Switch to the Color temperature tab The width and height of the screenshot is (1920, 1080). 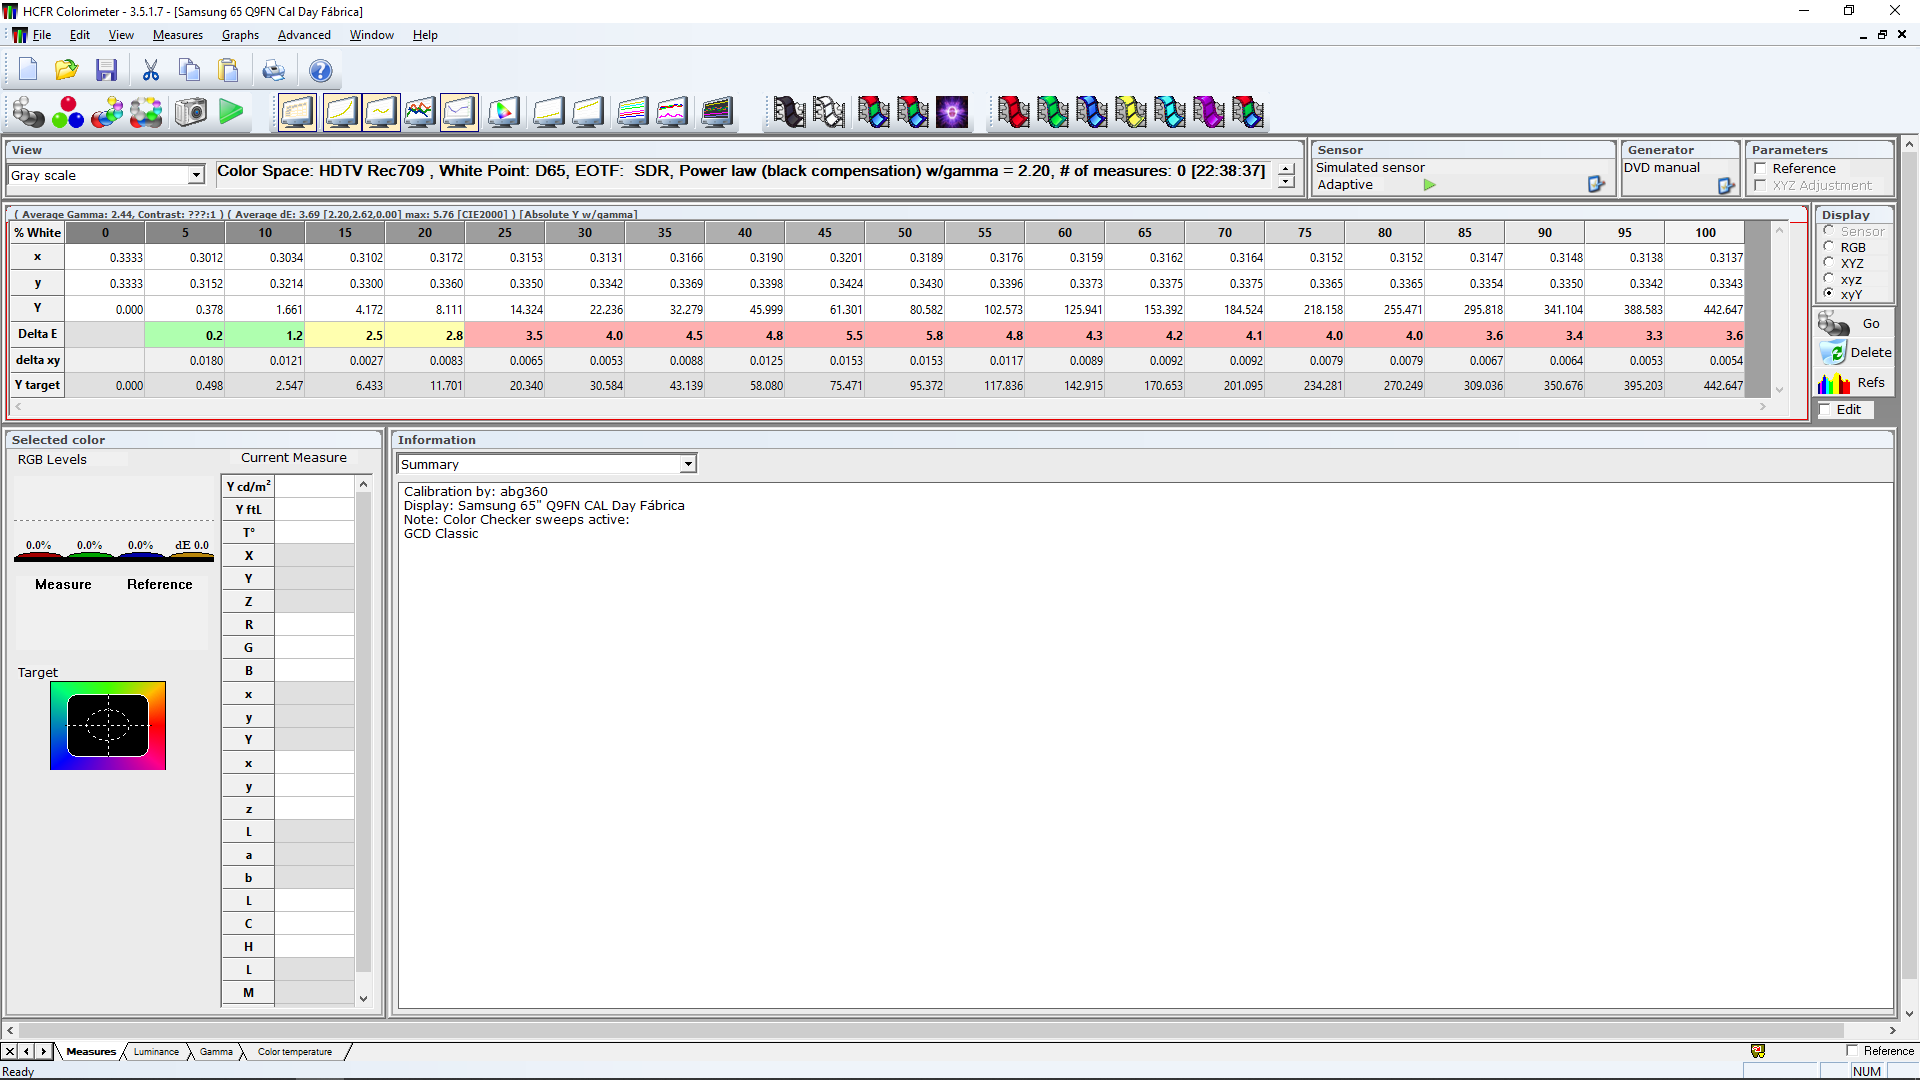(x=295, y=1052)
